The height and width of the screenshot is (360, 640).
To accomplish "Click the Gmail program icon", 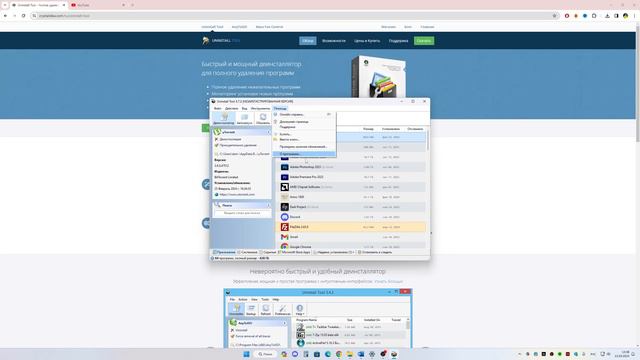I will coord(284,237).
